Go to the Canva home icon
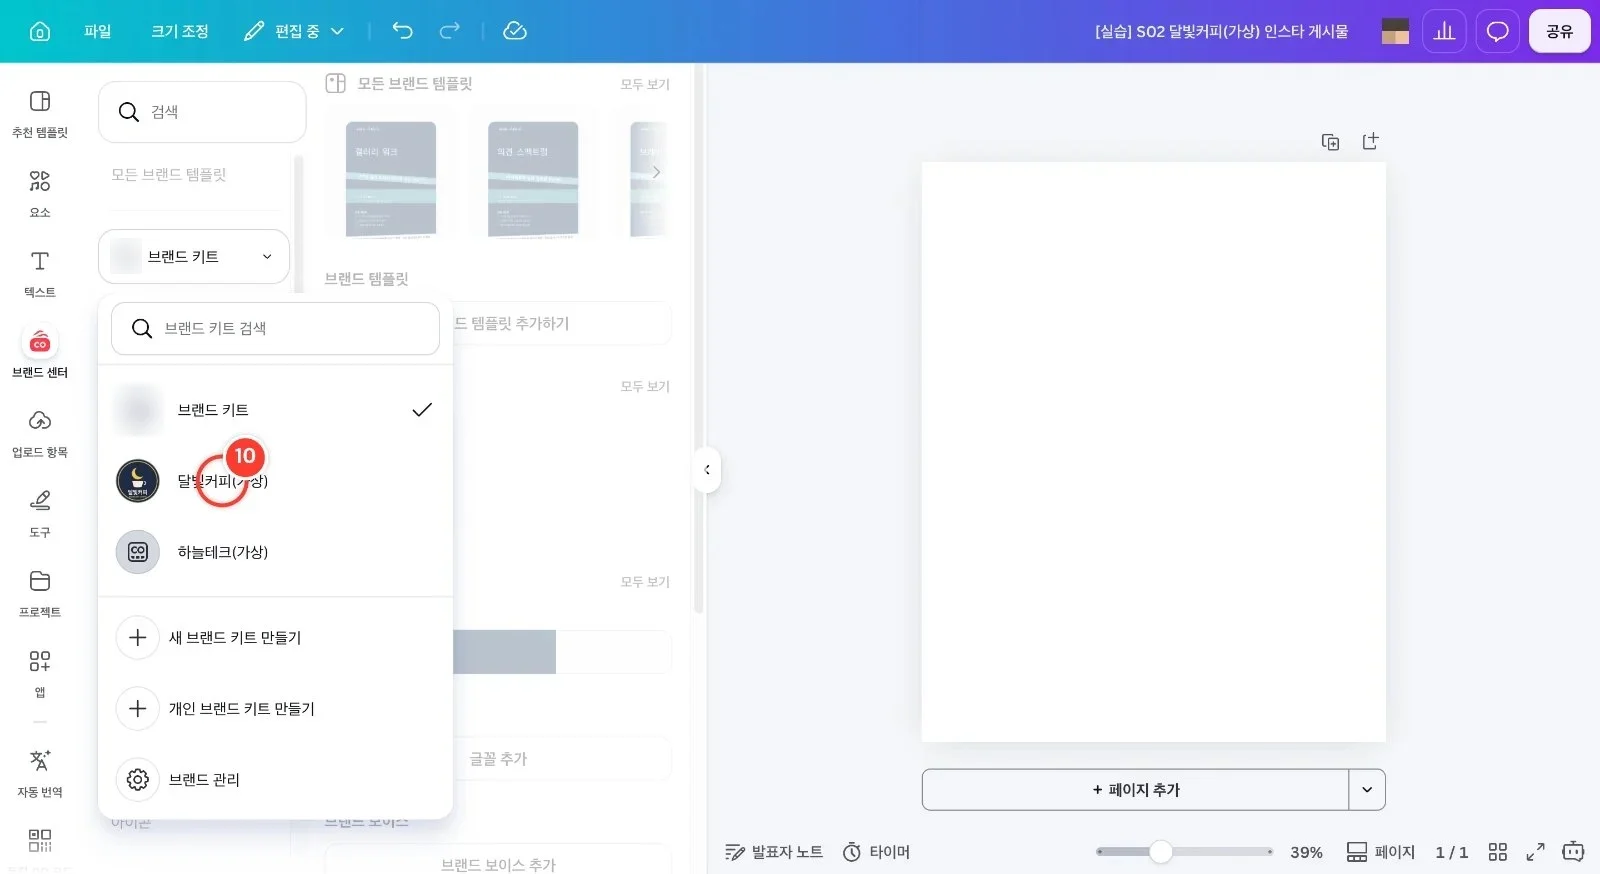Screen dimensions: 1600x874 (x=40, y=31)
